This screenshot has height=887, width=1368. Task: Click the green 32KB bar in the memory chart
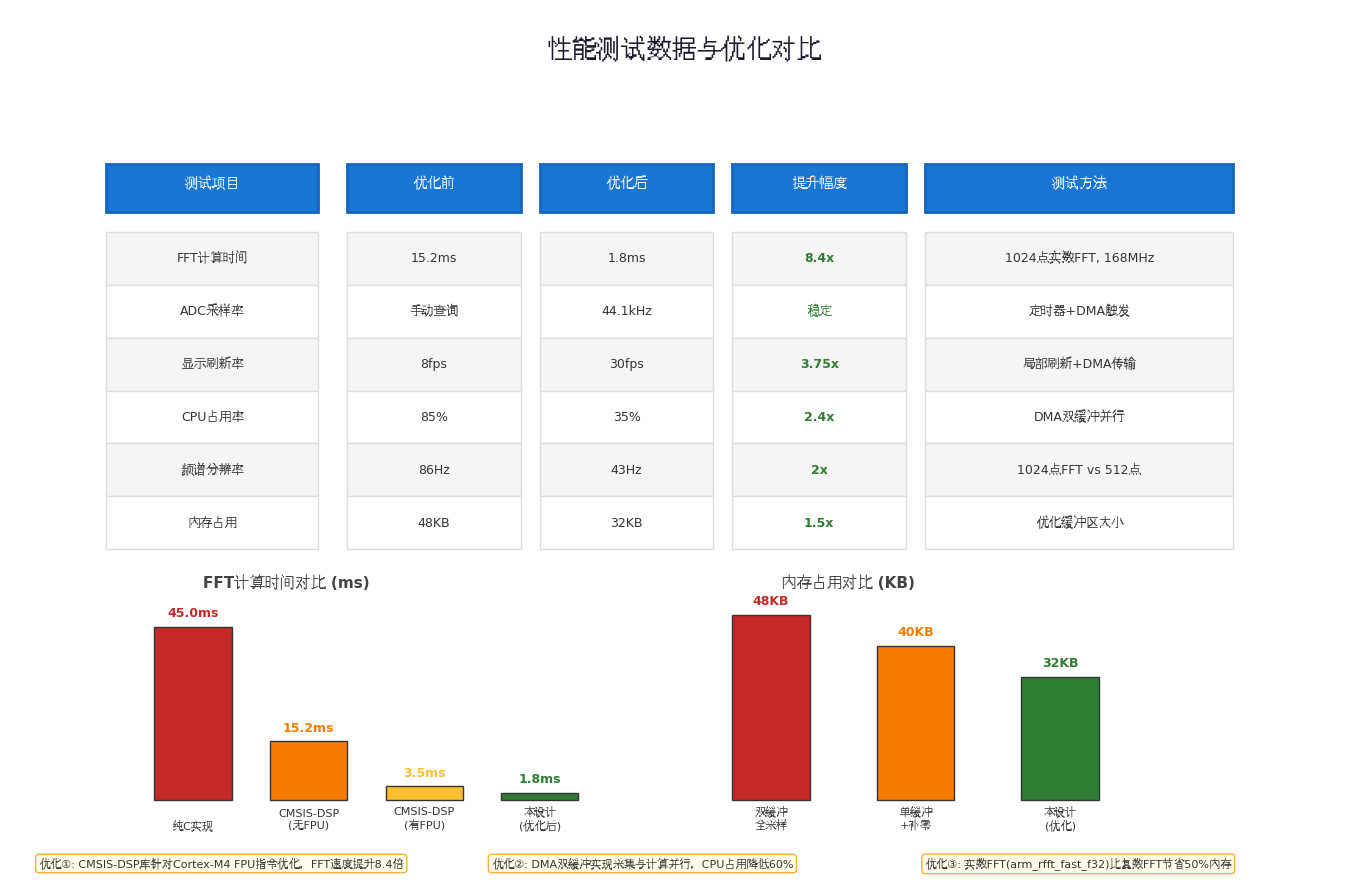pos(1060,739)
